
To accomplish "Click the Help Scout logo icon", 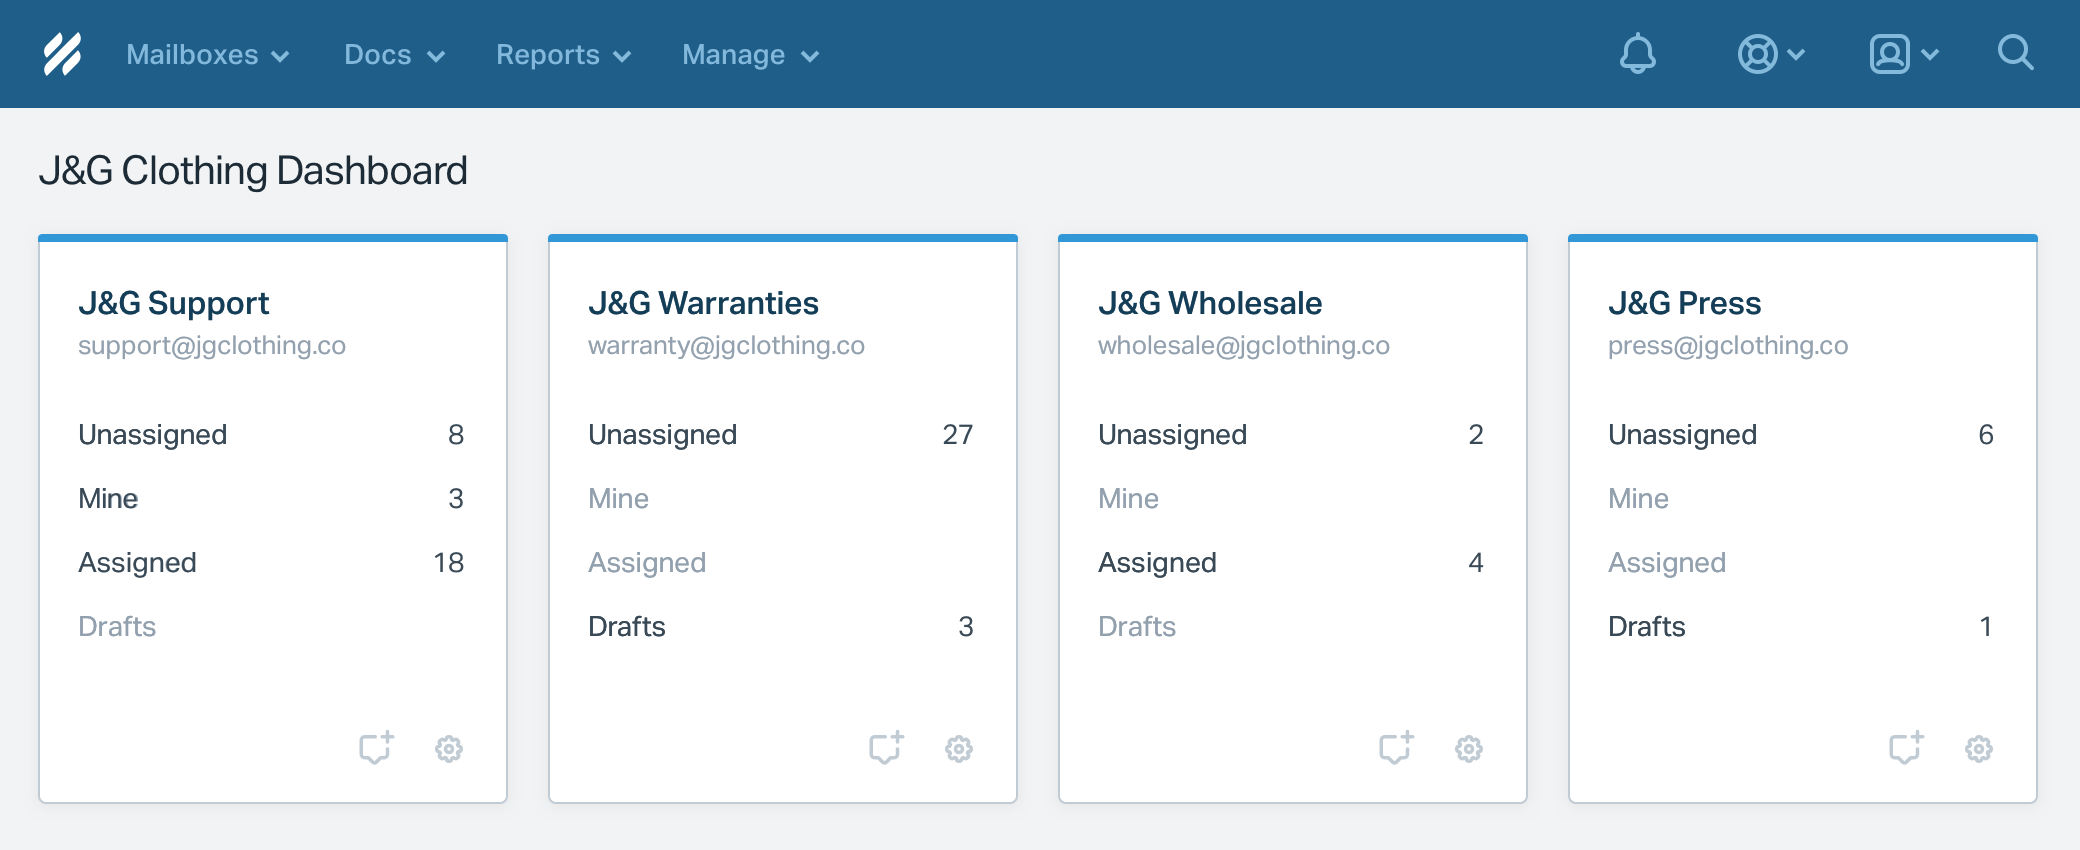I will 62,54.
